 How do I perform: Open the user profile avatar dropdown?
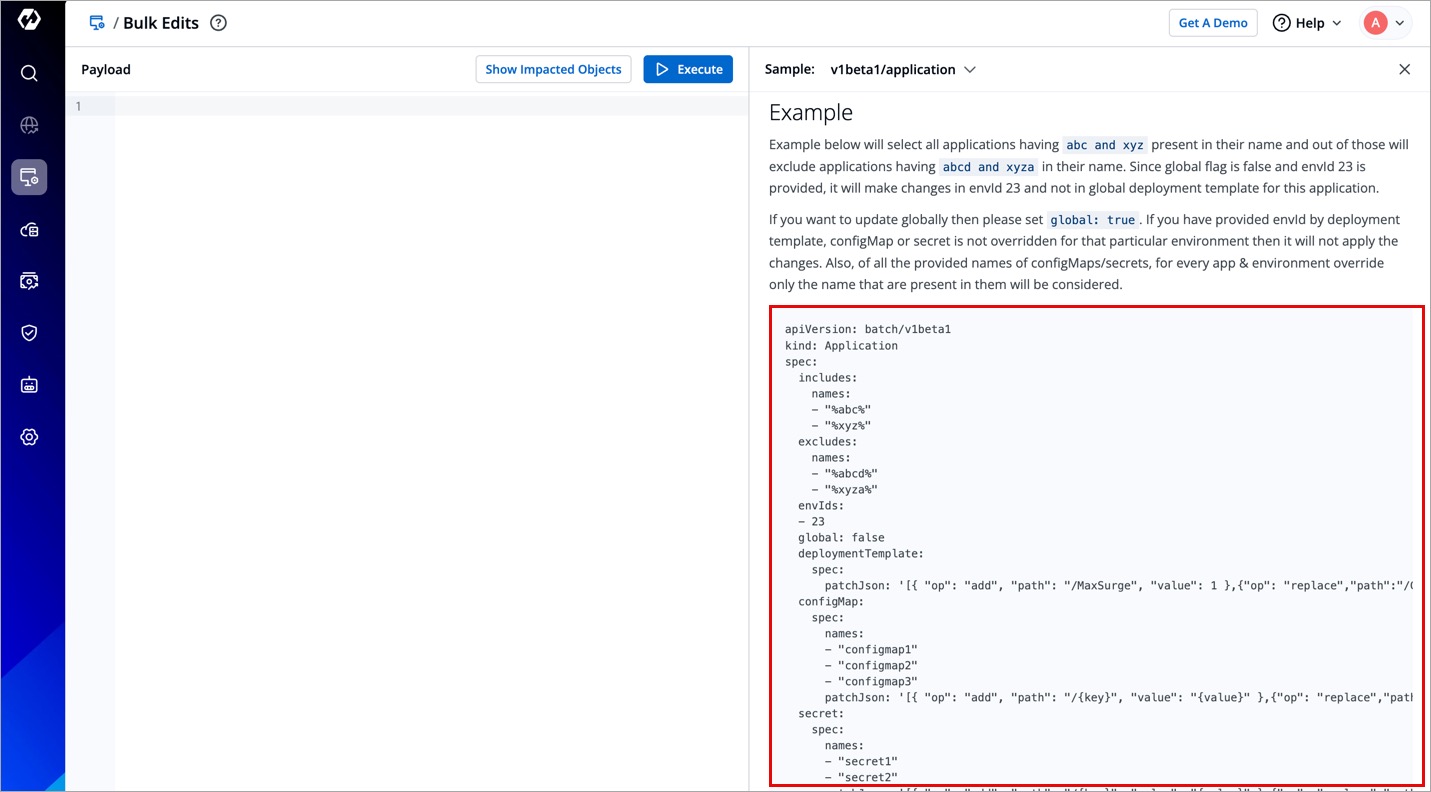click(x=1386, y=23)
